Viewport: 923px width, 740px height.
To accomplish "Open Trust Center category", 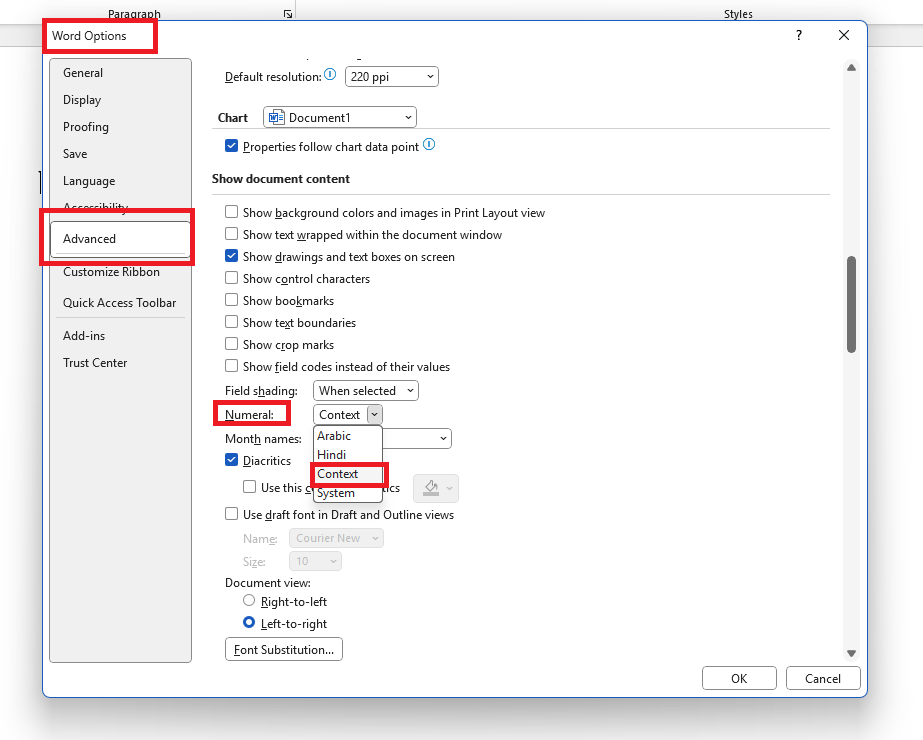I will coord(95,363).
